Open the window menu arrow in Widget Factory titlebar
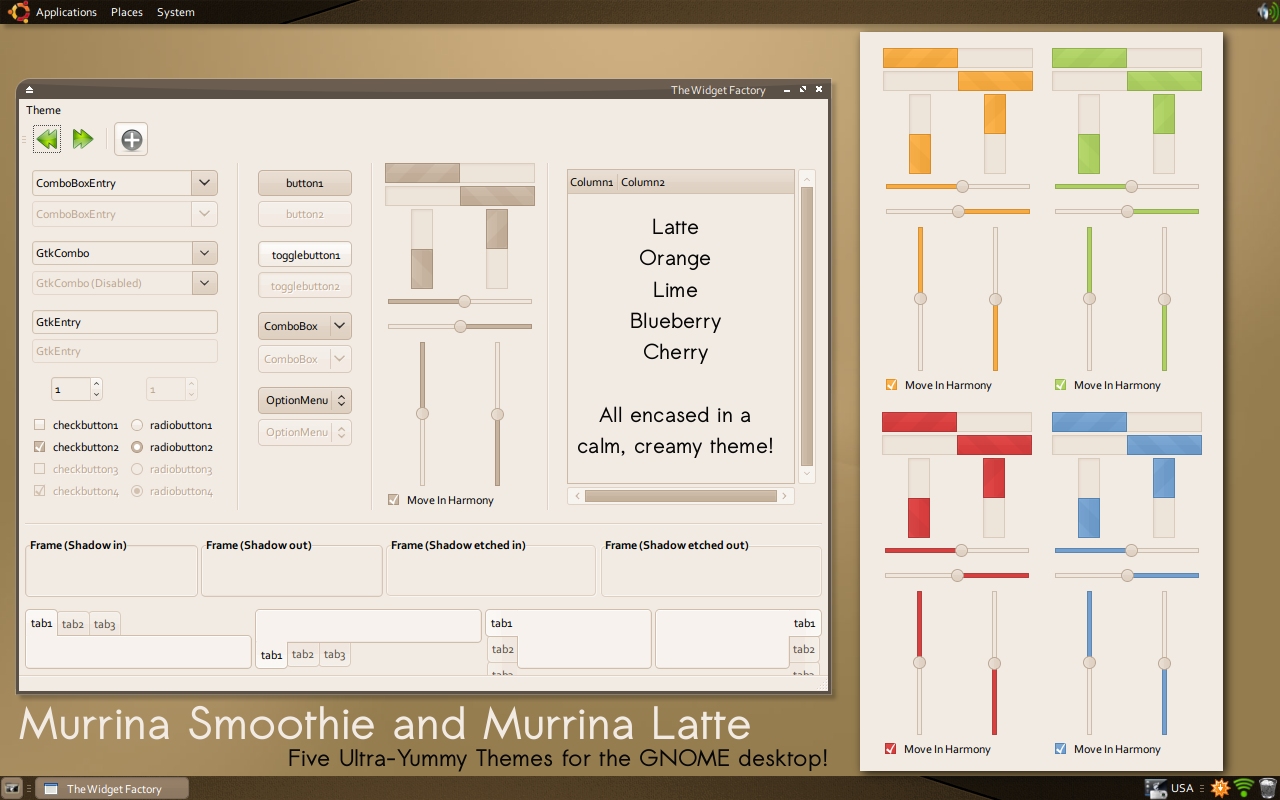The width and height of the screenshot is (1280, 800). click(x=29, y=90)
